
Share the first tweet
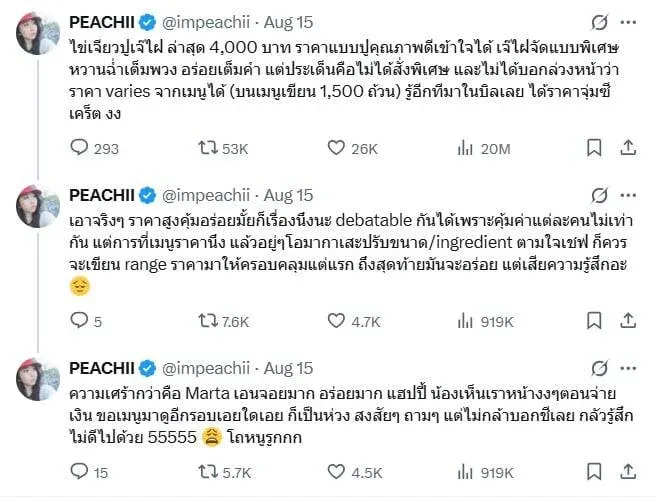[627, 148]
